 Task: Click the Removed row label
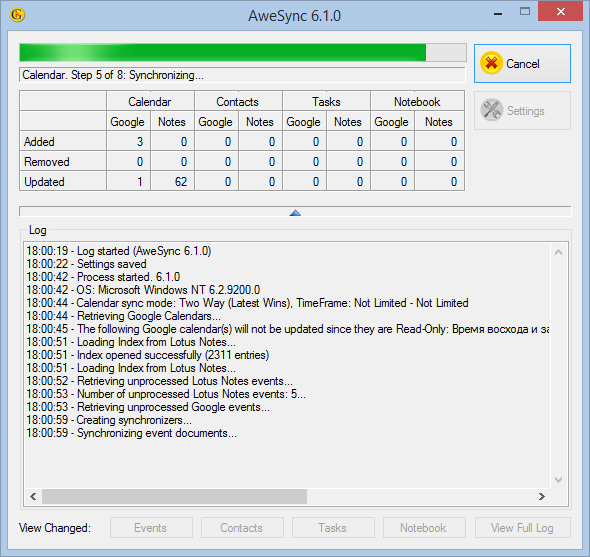point(47,162)
